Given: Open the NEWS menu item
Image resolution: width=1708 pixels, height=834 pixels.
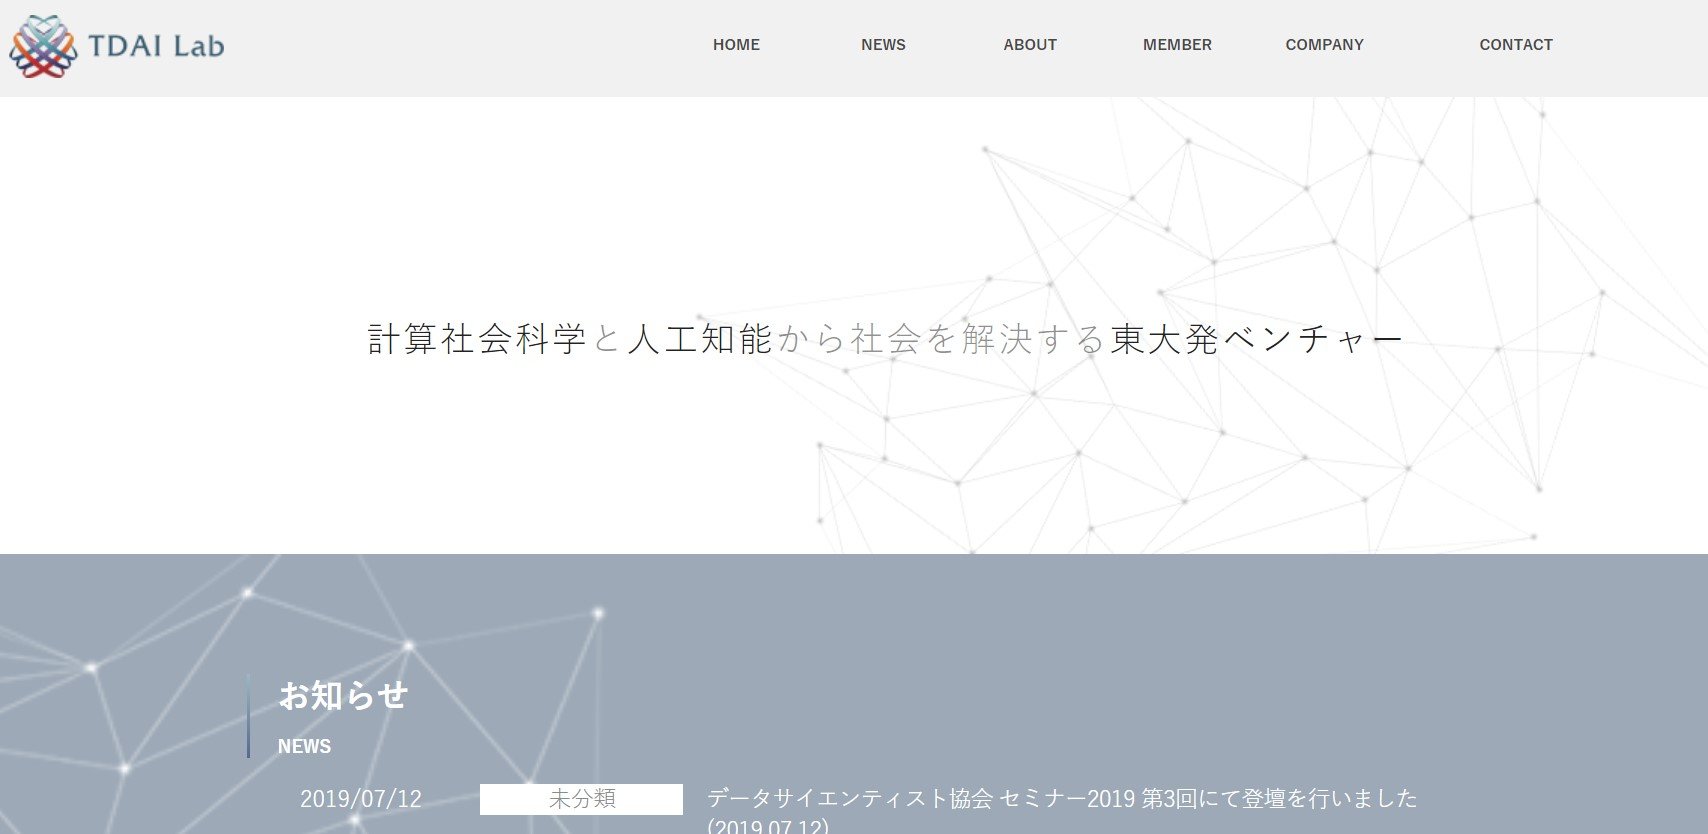Looking at the screenshot, I should [x=883, y=45].
